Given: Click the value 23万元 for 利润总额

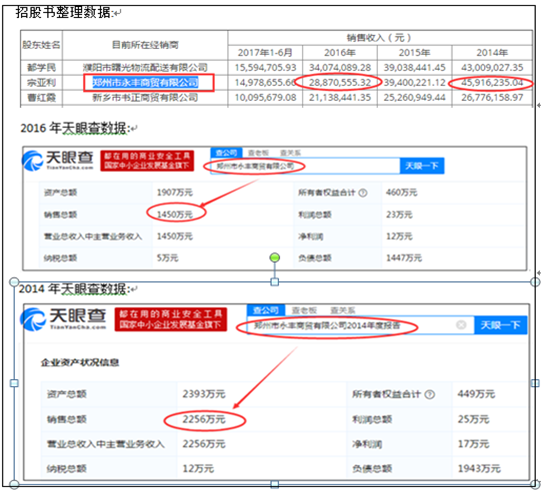Looking at the screenshot, I should pos(399,215).
